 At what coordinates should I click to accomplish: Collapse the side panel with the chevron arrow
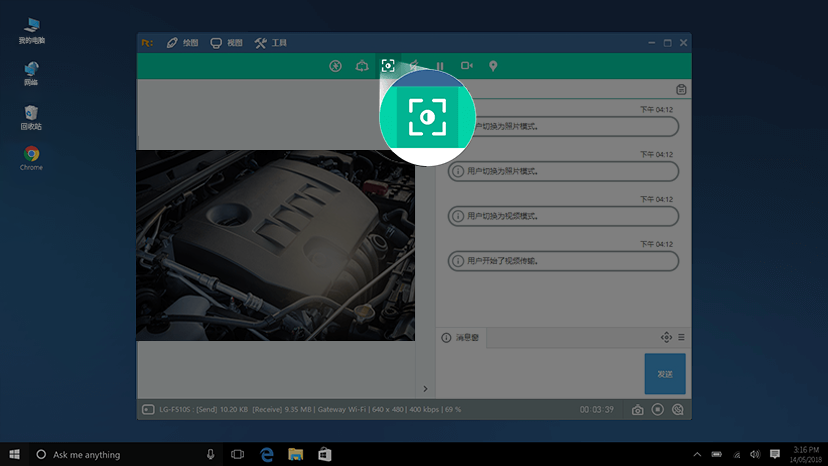tap(425, 389)
